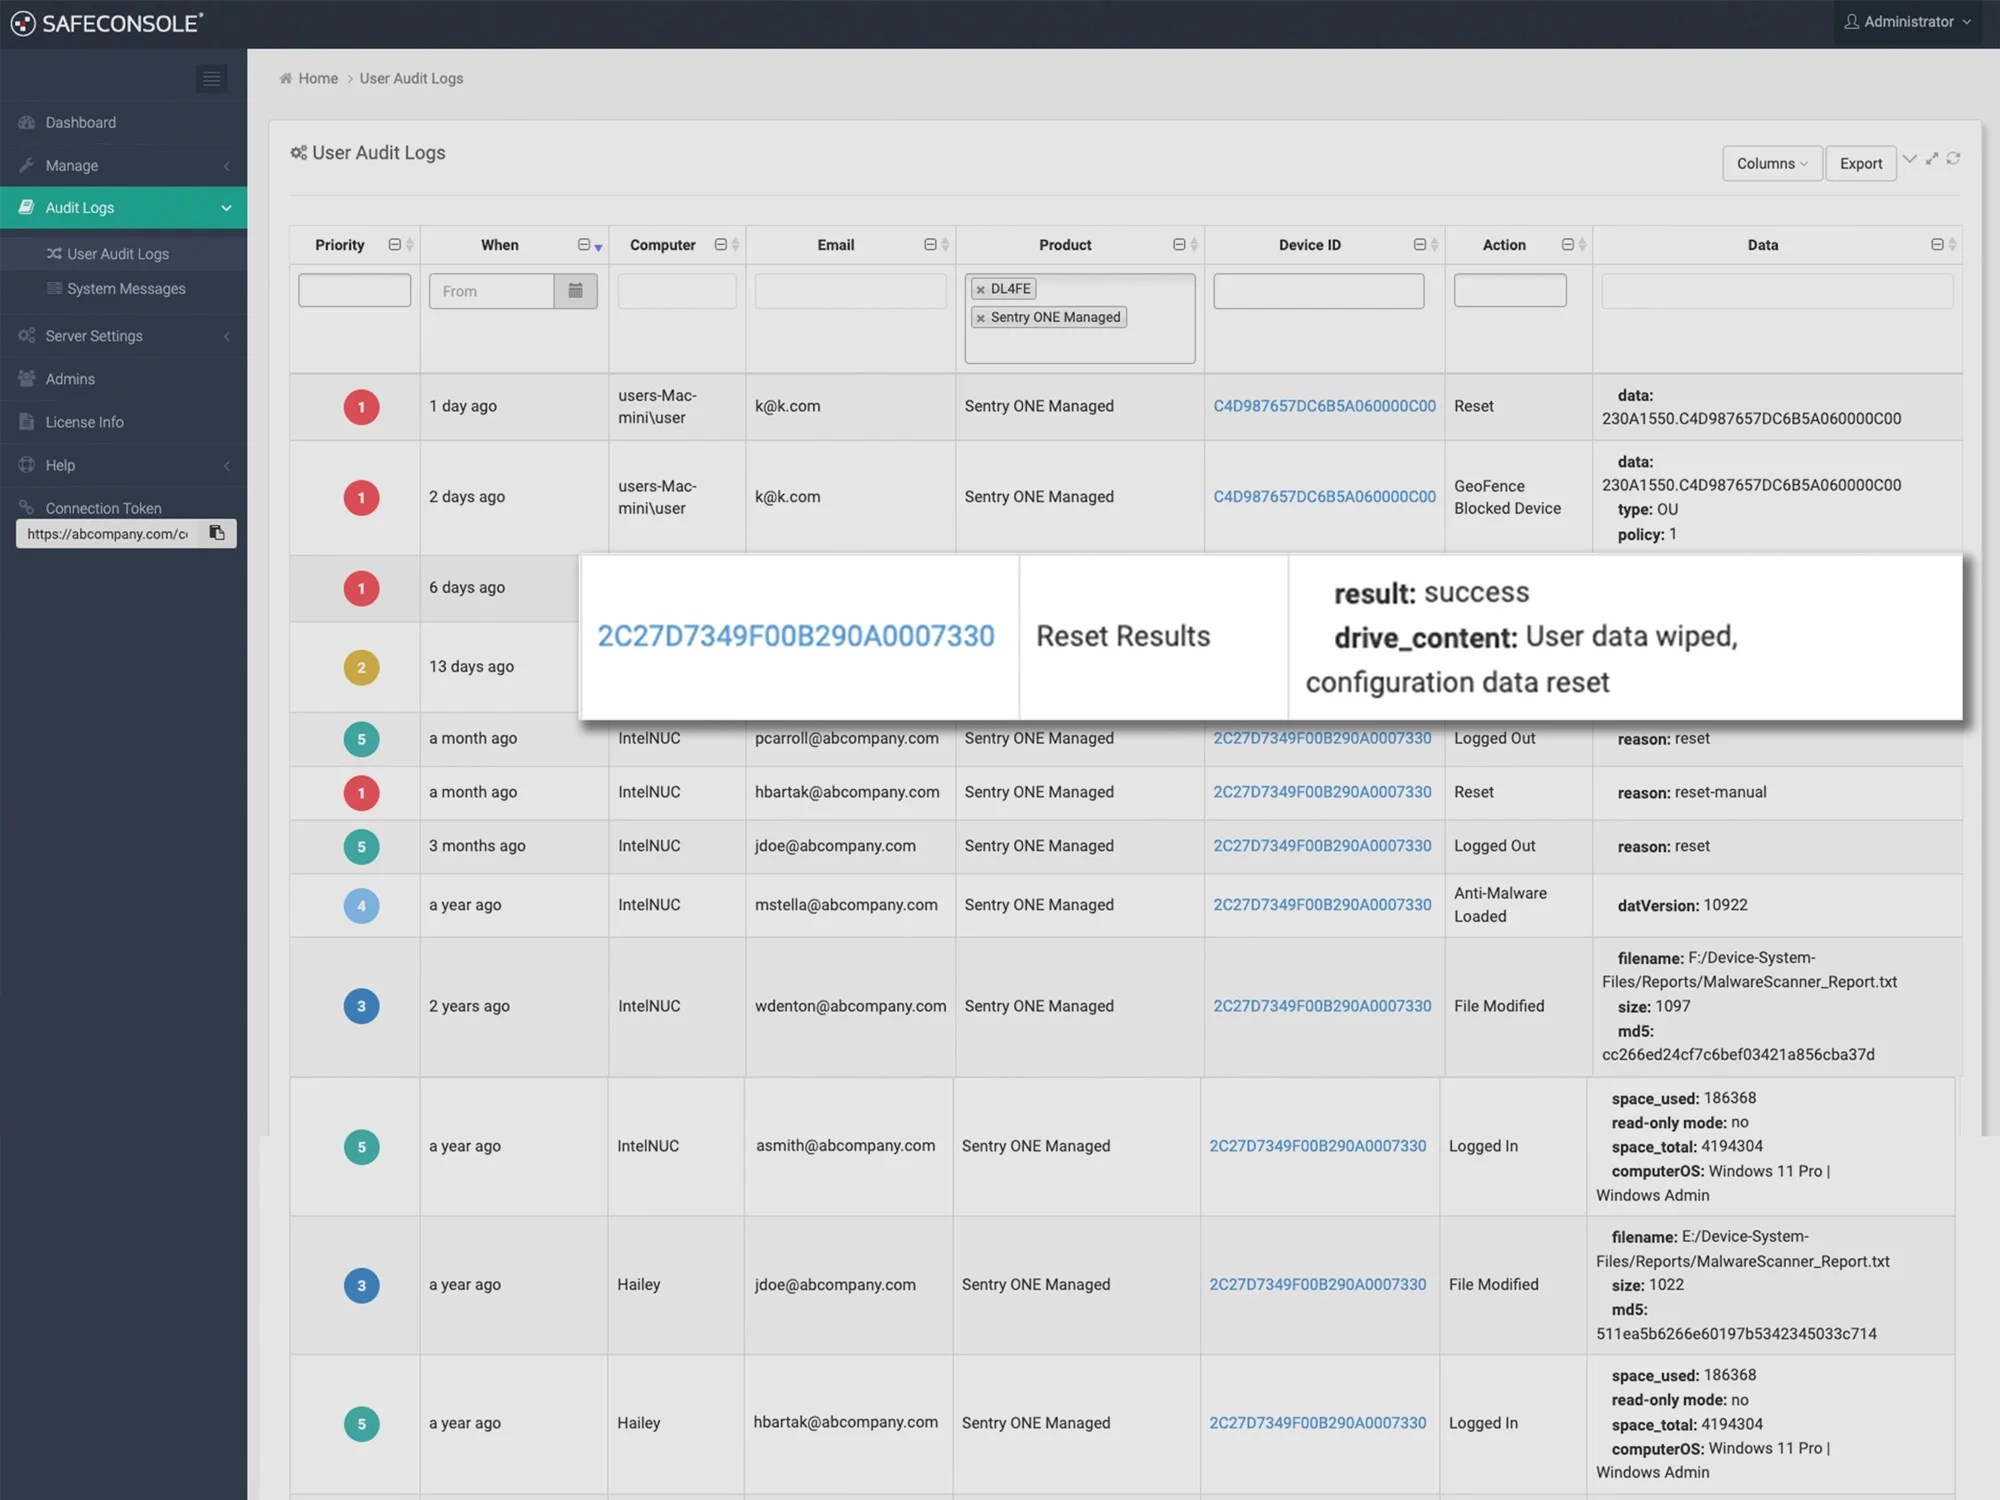This screenshot has height=1500, width=2000.
Task: Click the Email filter input field
Action: (x=850, y=291)
